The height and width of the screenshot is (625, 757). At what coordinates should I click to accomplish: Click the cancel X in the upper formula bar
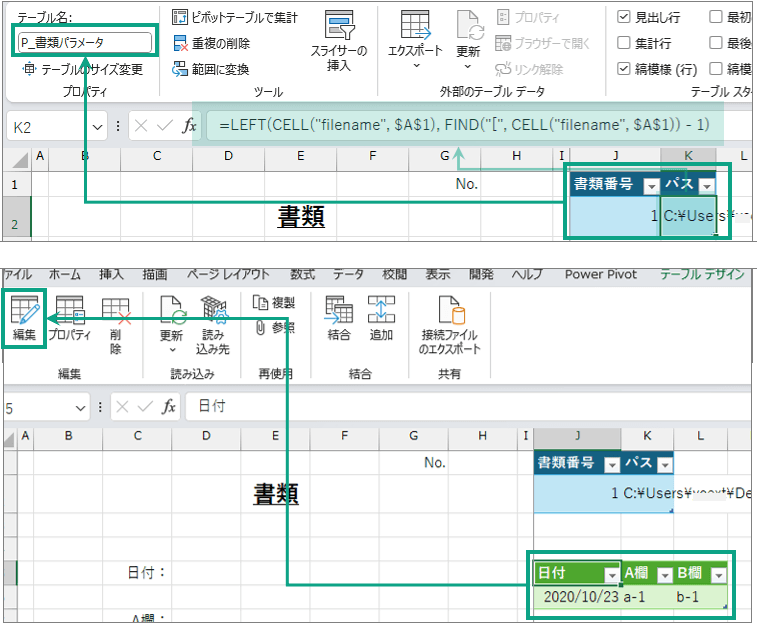141,126
